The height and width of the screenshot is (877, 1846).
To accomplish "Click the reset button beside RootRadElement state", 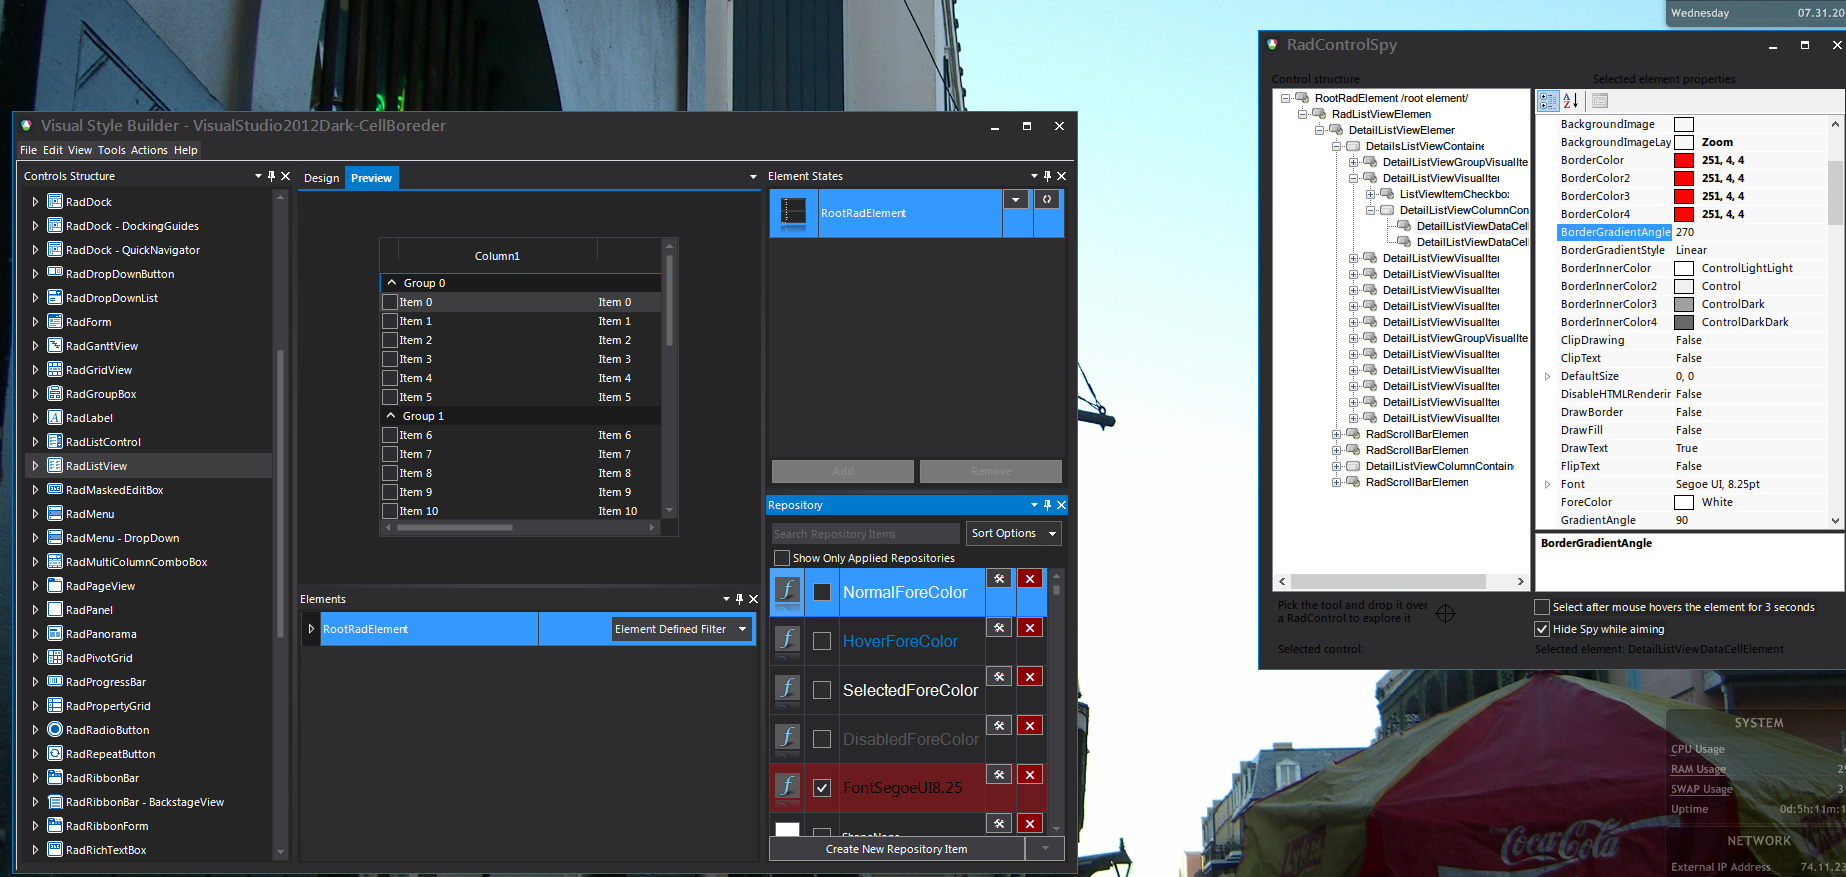I will click(1047, 200).
